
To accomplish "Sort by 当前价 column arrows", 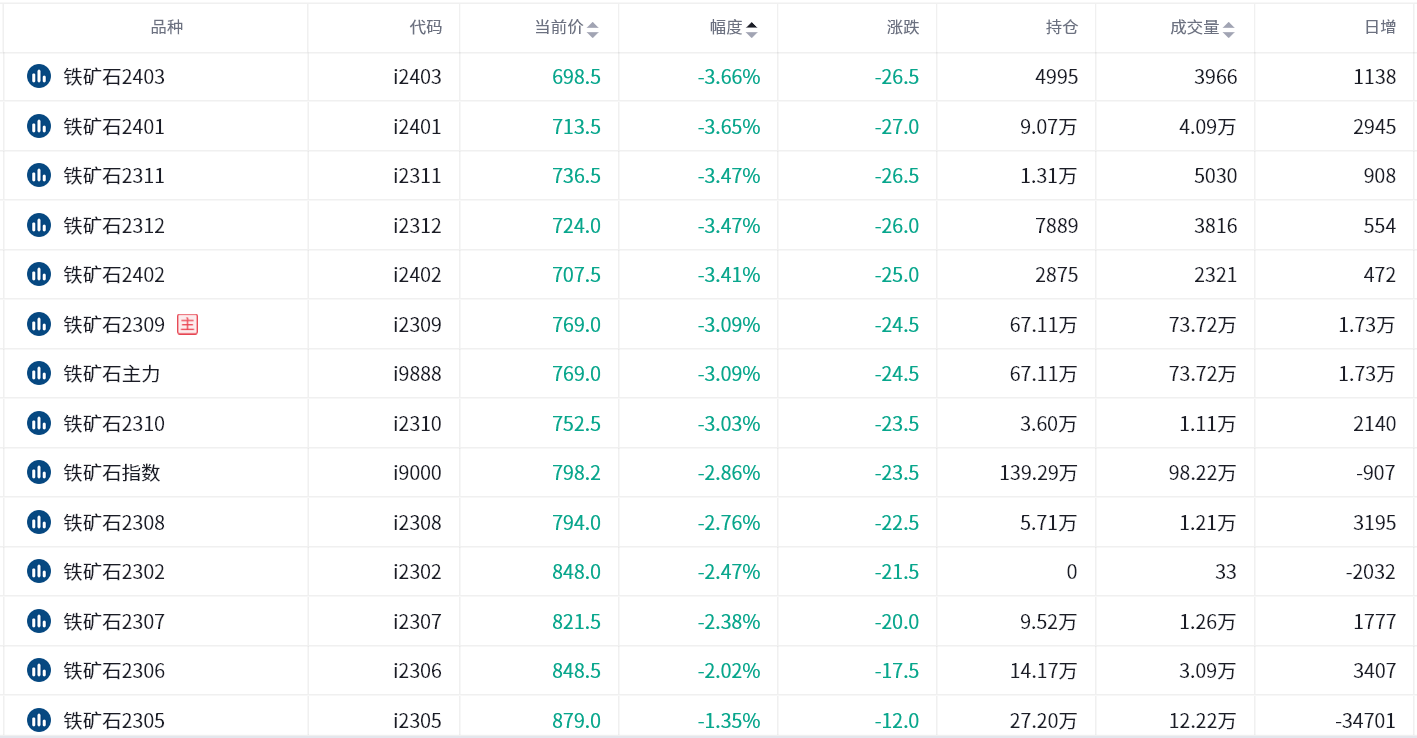I will [592, 29].
